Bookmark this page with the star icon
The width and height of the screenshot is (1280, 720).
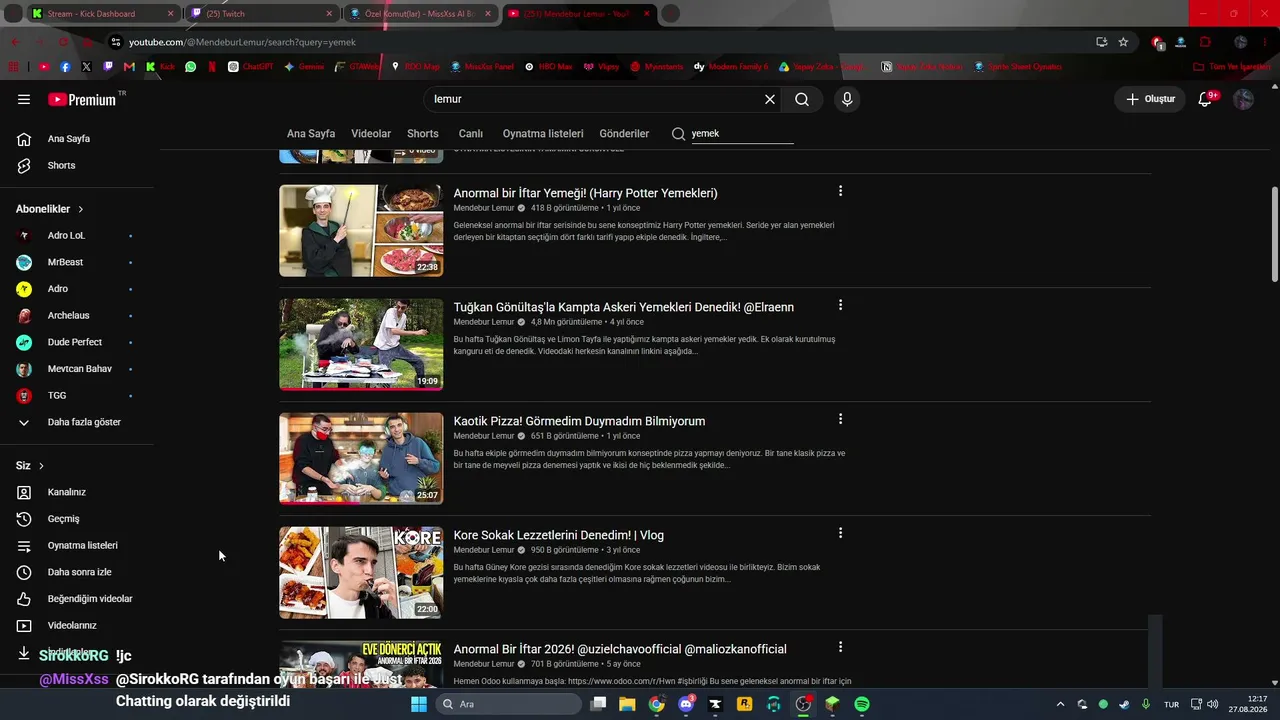pos(1123,42)
